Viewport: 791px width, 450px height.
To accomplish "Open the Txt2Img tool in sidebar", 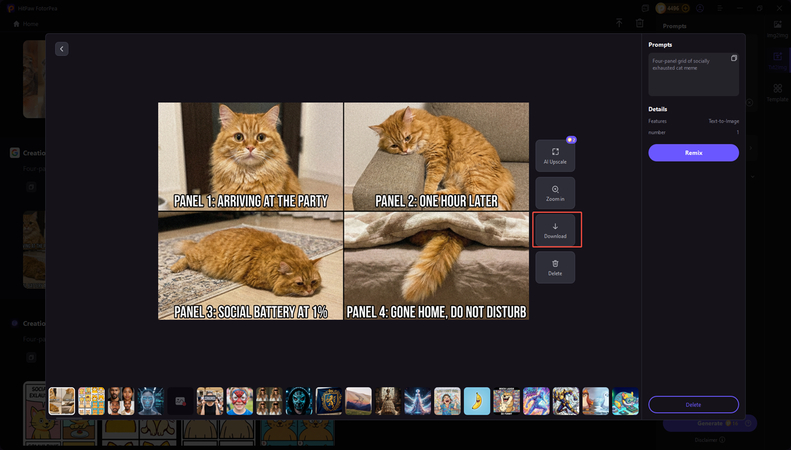I will click(x=777, y=61).
